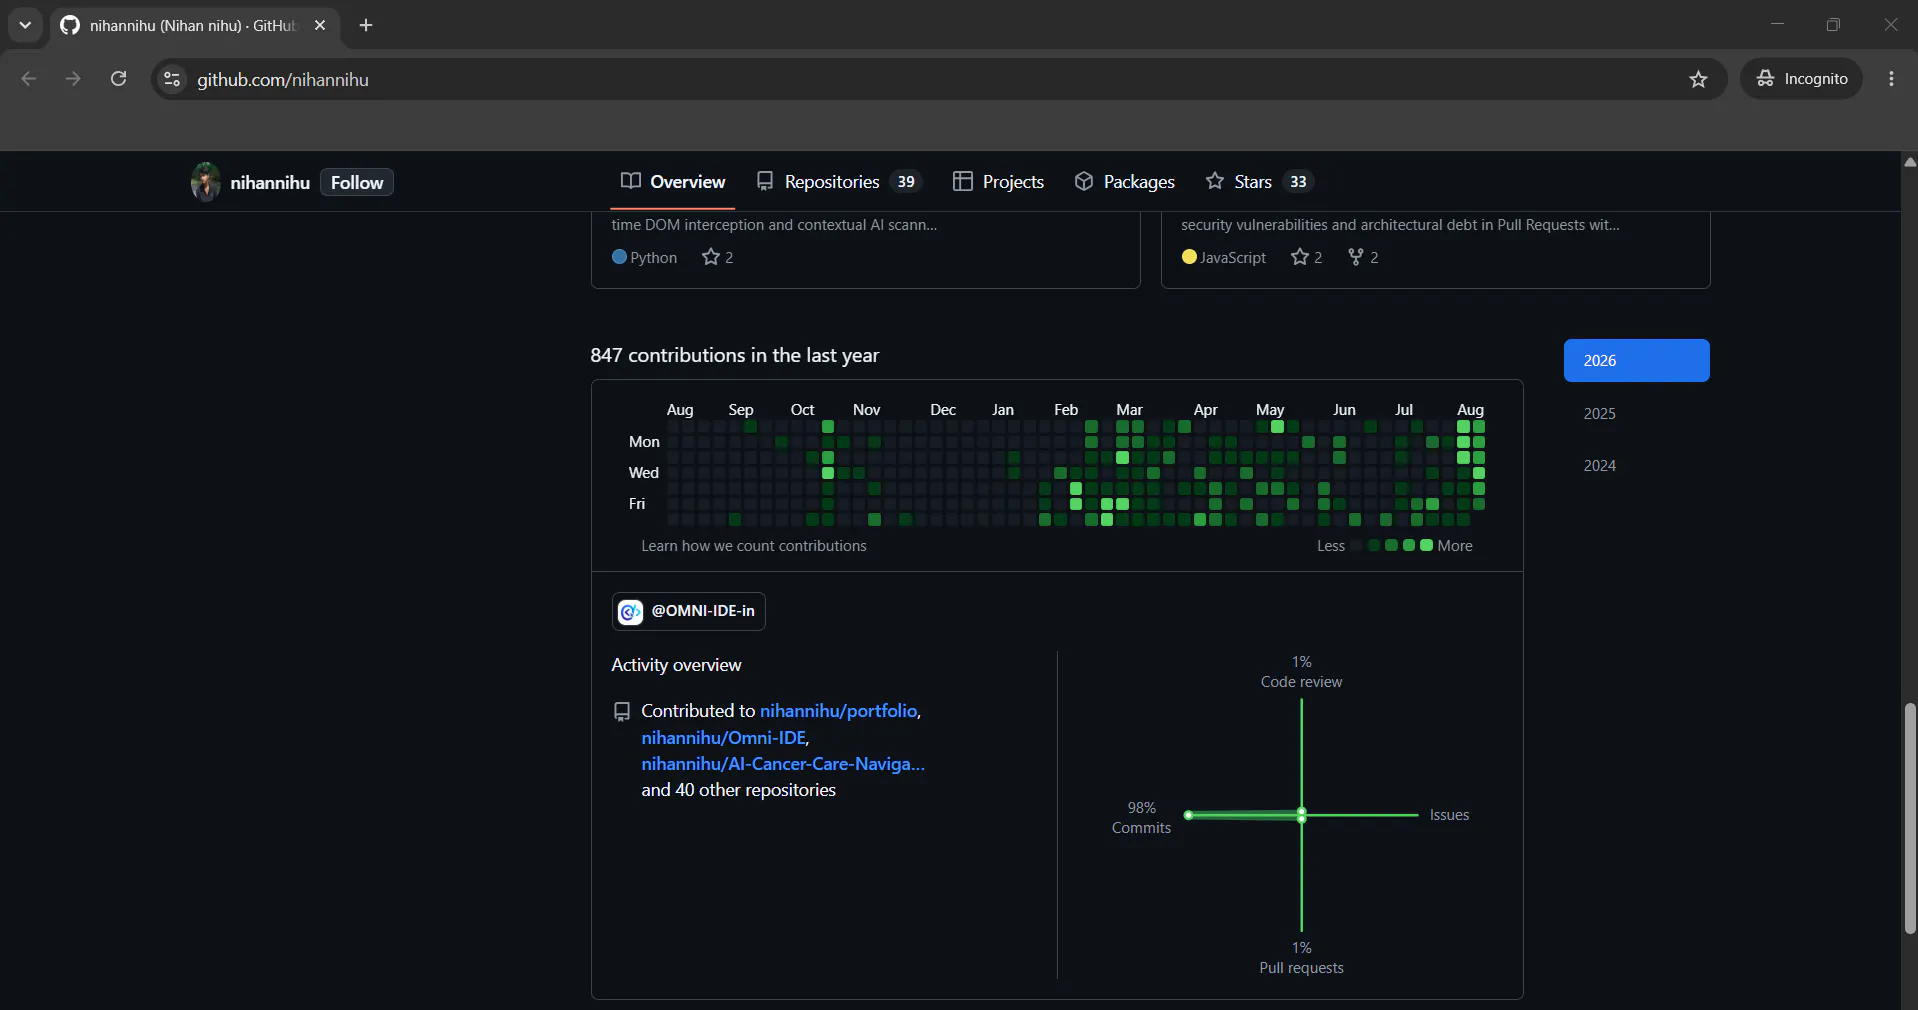Restore down the browser window
This screenshot has width=1918, height=1010.
click(x=1833, y=25)
